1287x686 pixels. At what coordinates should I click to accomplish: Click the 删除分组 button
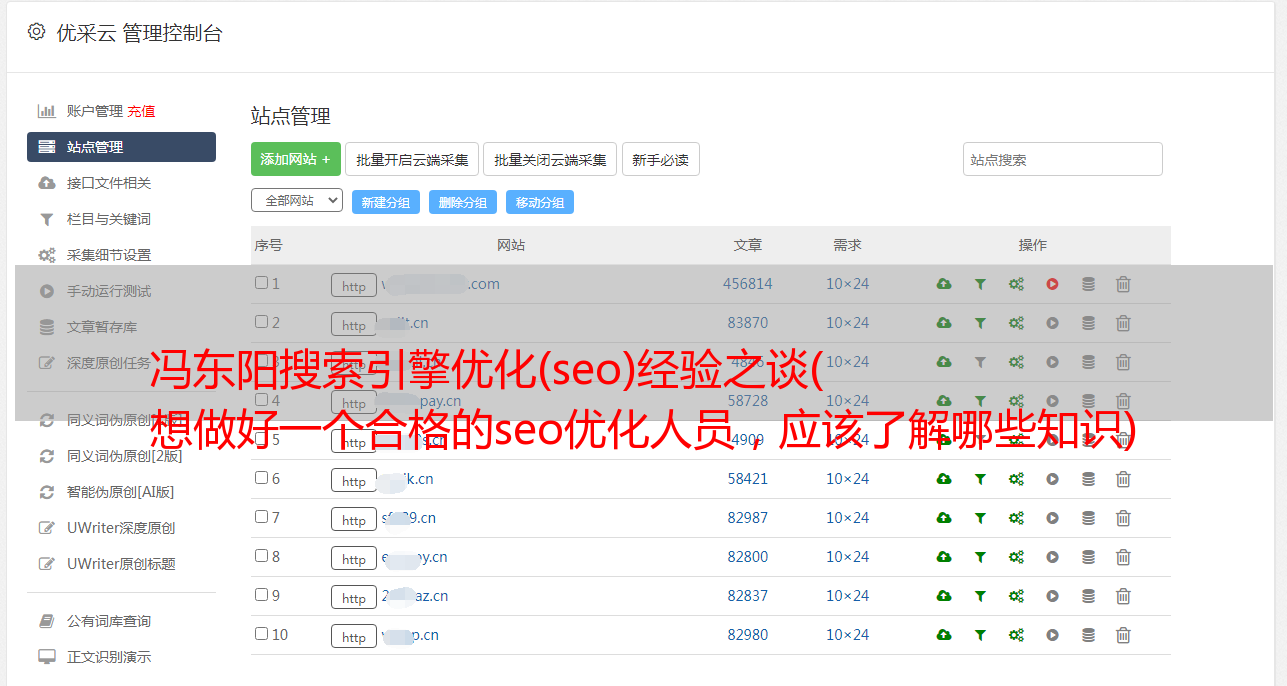[x=463, y=202]
